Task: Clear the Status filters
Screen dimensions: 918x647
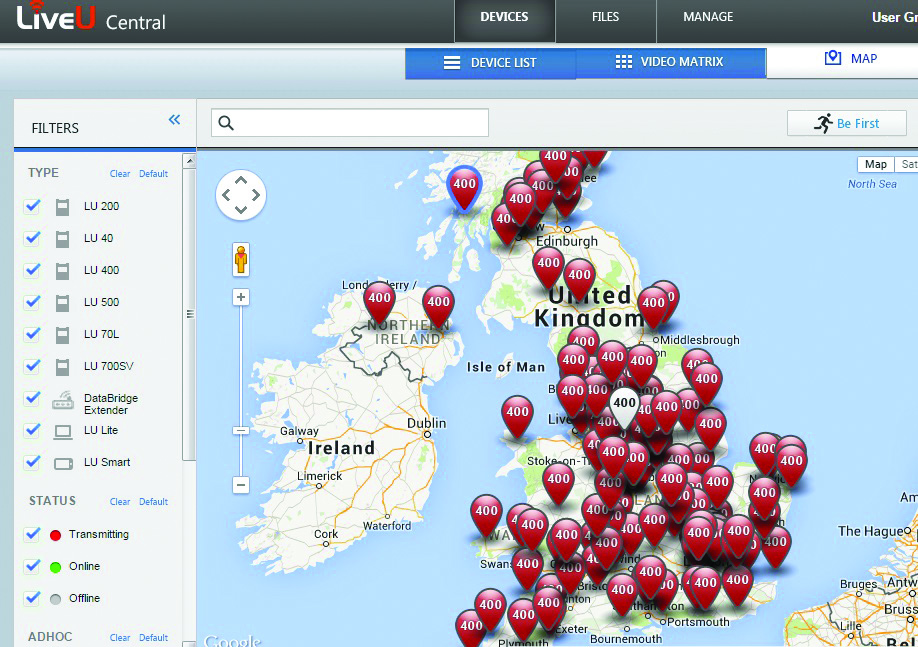Action: (x=120, y=502)
